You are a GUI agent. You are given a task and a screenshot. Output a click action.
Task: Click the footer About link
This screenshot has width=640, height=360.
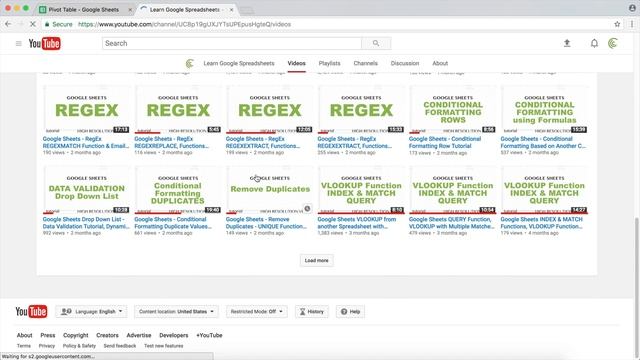(24, 335)
